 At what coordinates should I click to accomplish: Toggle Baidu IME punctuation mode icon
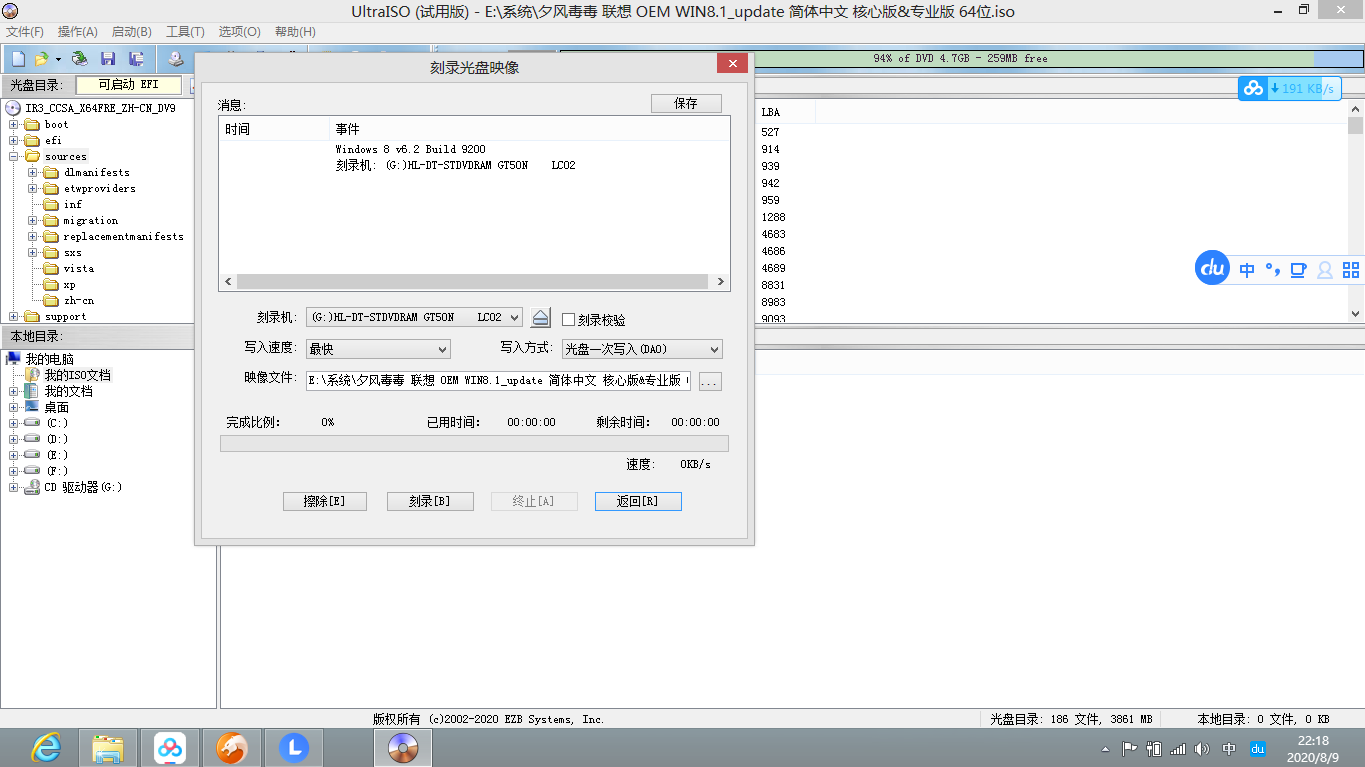[1273, 270]
